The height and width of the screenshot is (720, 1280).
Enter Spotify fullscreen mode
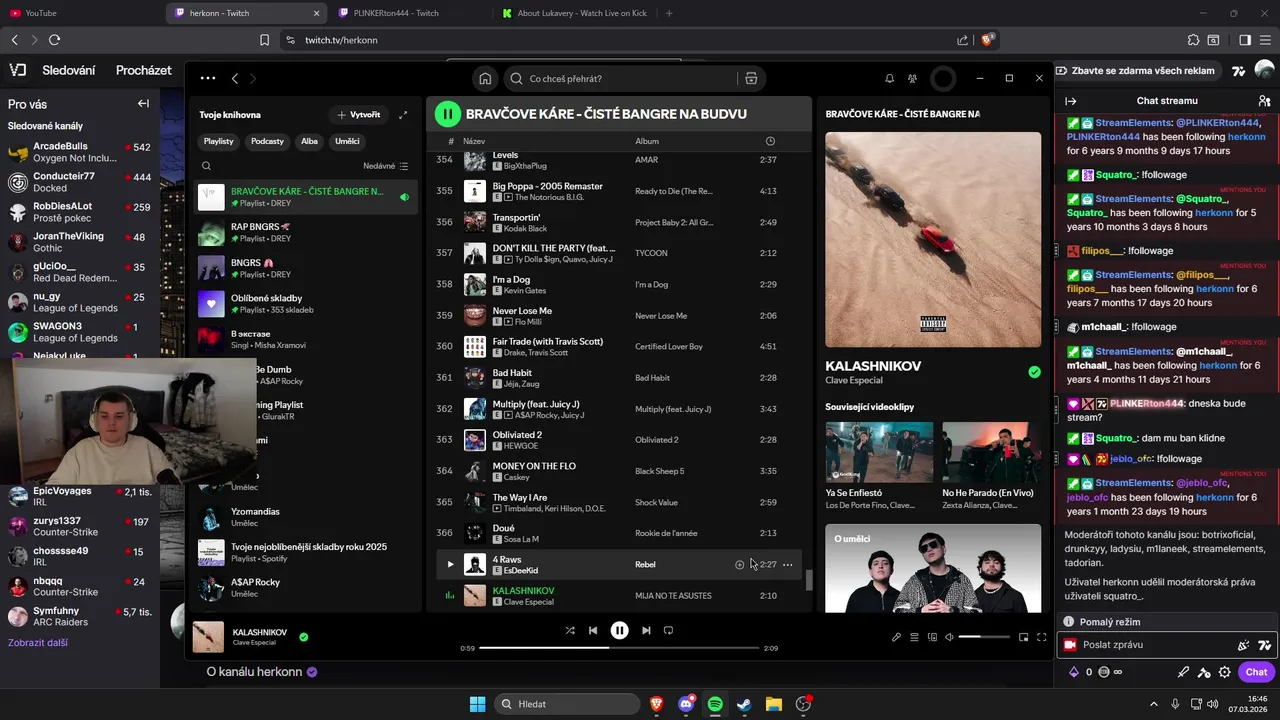pos(1041,637)
